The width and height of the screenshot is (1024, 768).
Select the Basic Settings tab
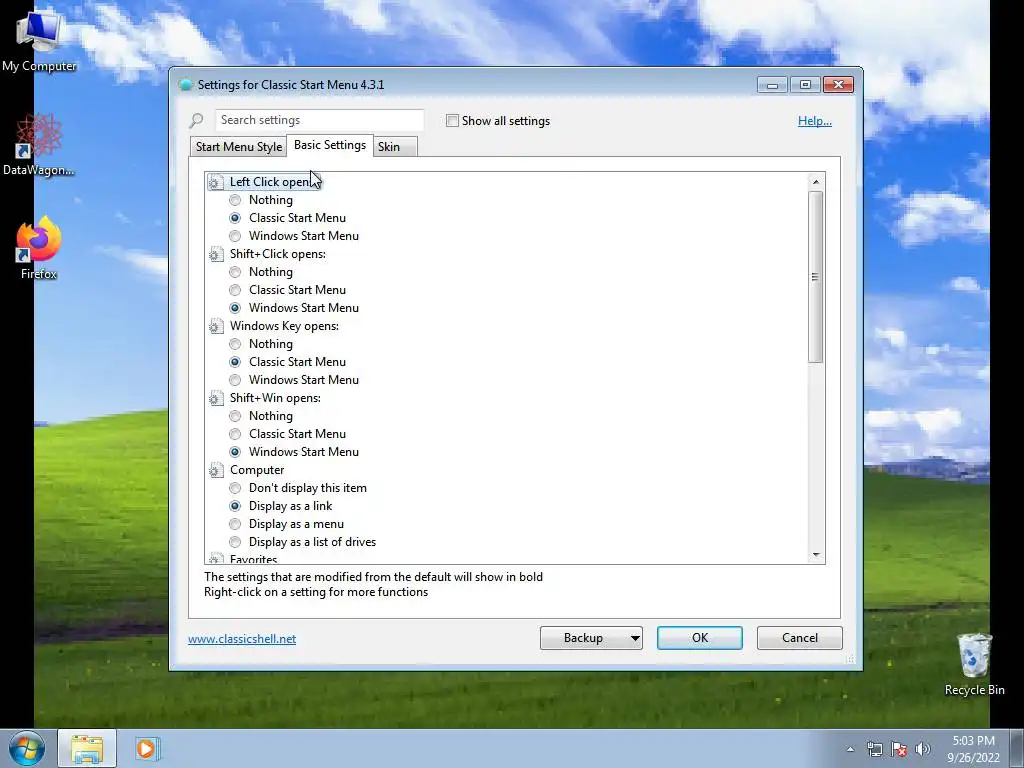pos(330,145)
